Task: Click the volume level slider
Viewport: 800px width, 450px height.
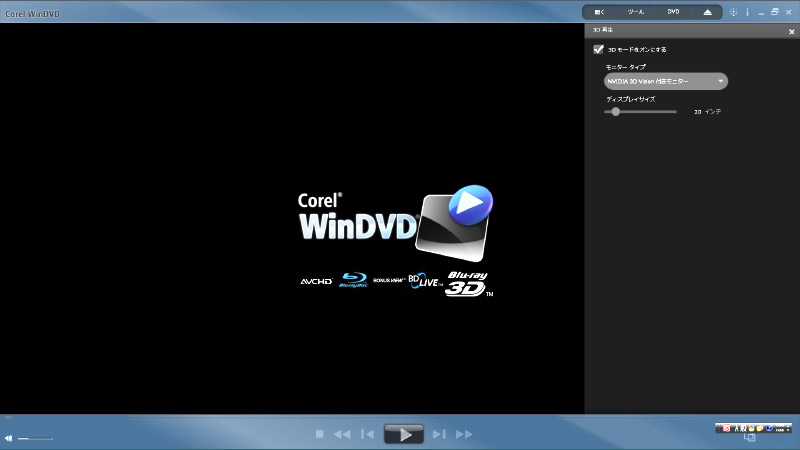Action: click(x=35, y=438)
